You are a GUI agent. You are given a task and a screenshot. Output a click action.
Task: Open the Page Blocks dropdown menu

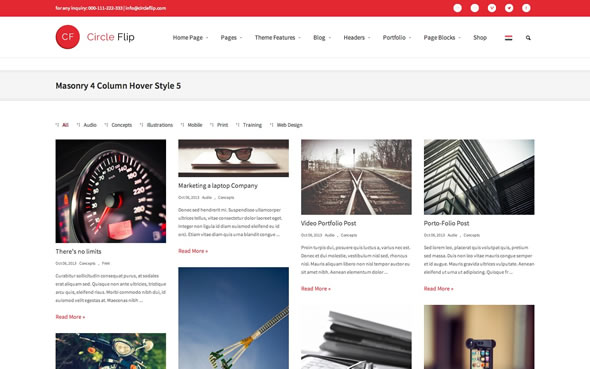442,38
